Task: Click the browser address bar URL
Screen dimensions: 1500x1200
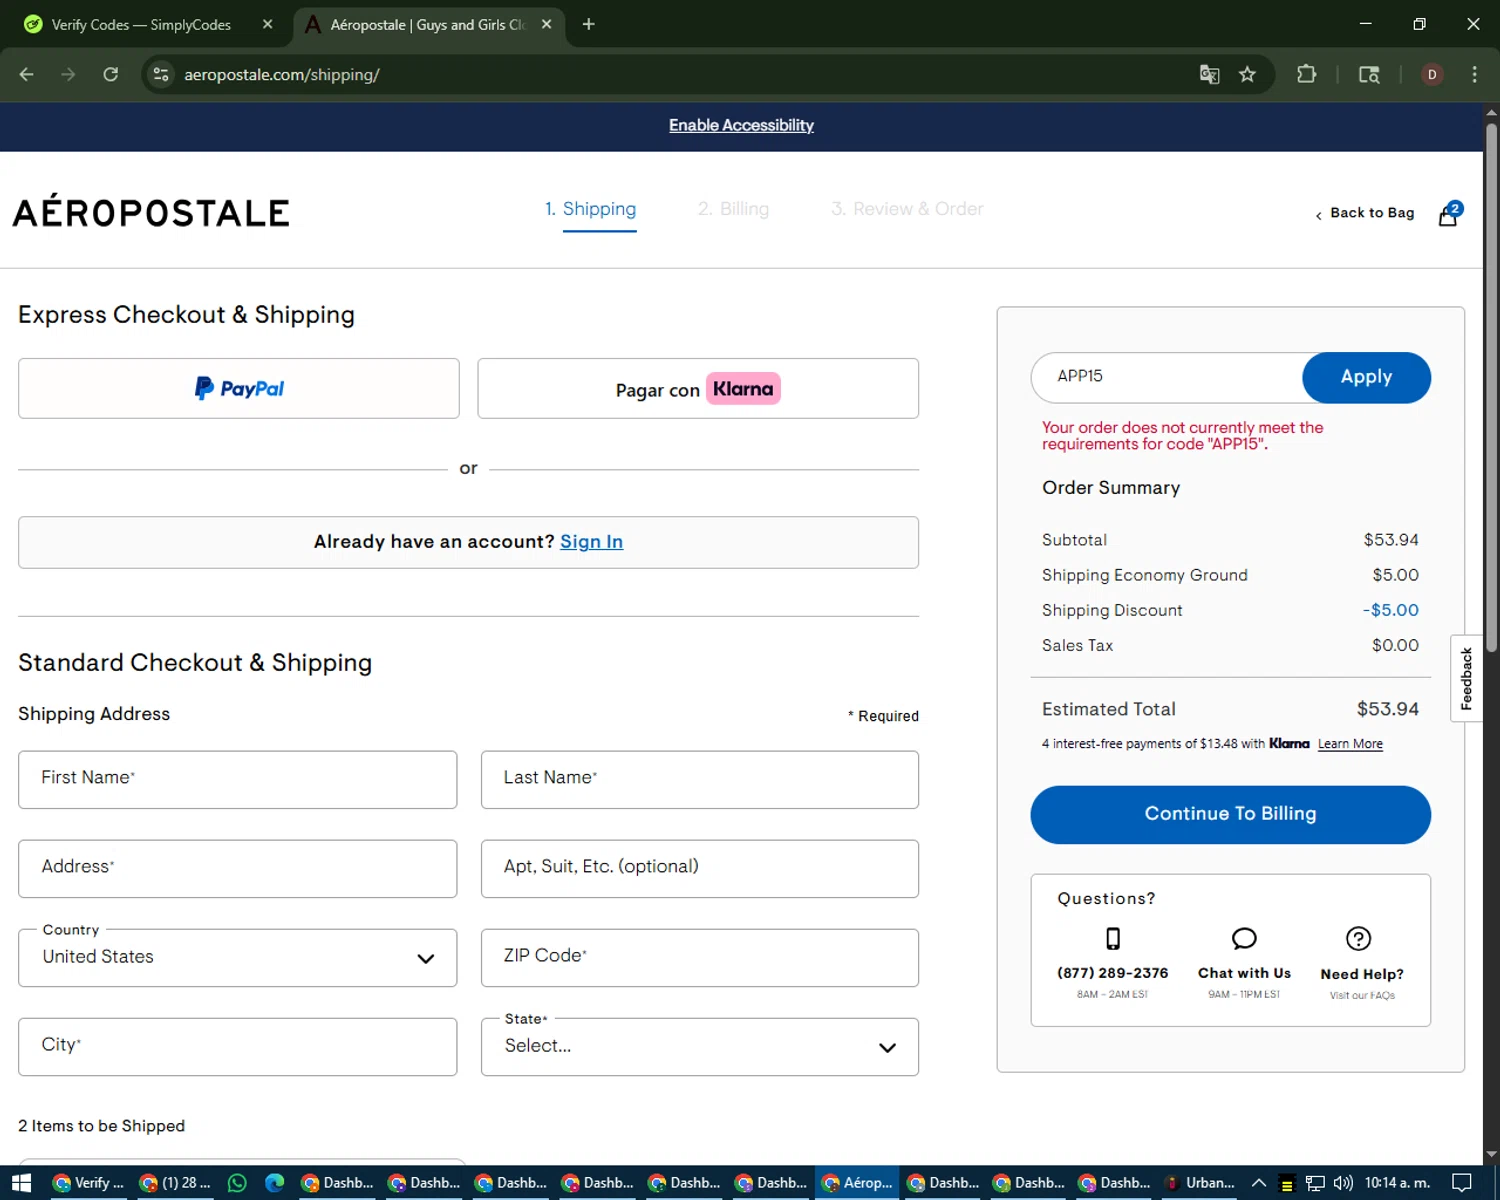Action: [x=282, y=74]
